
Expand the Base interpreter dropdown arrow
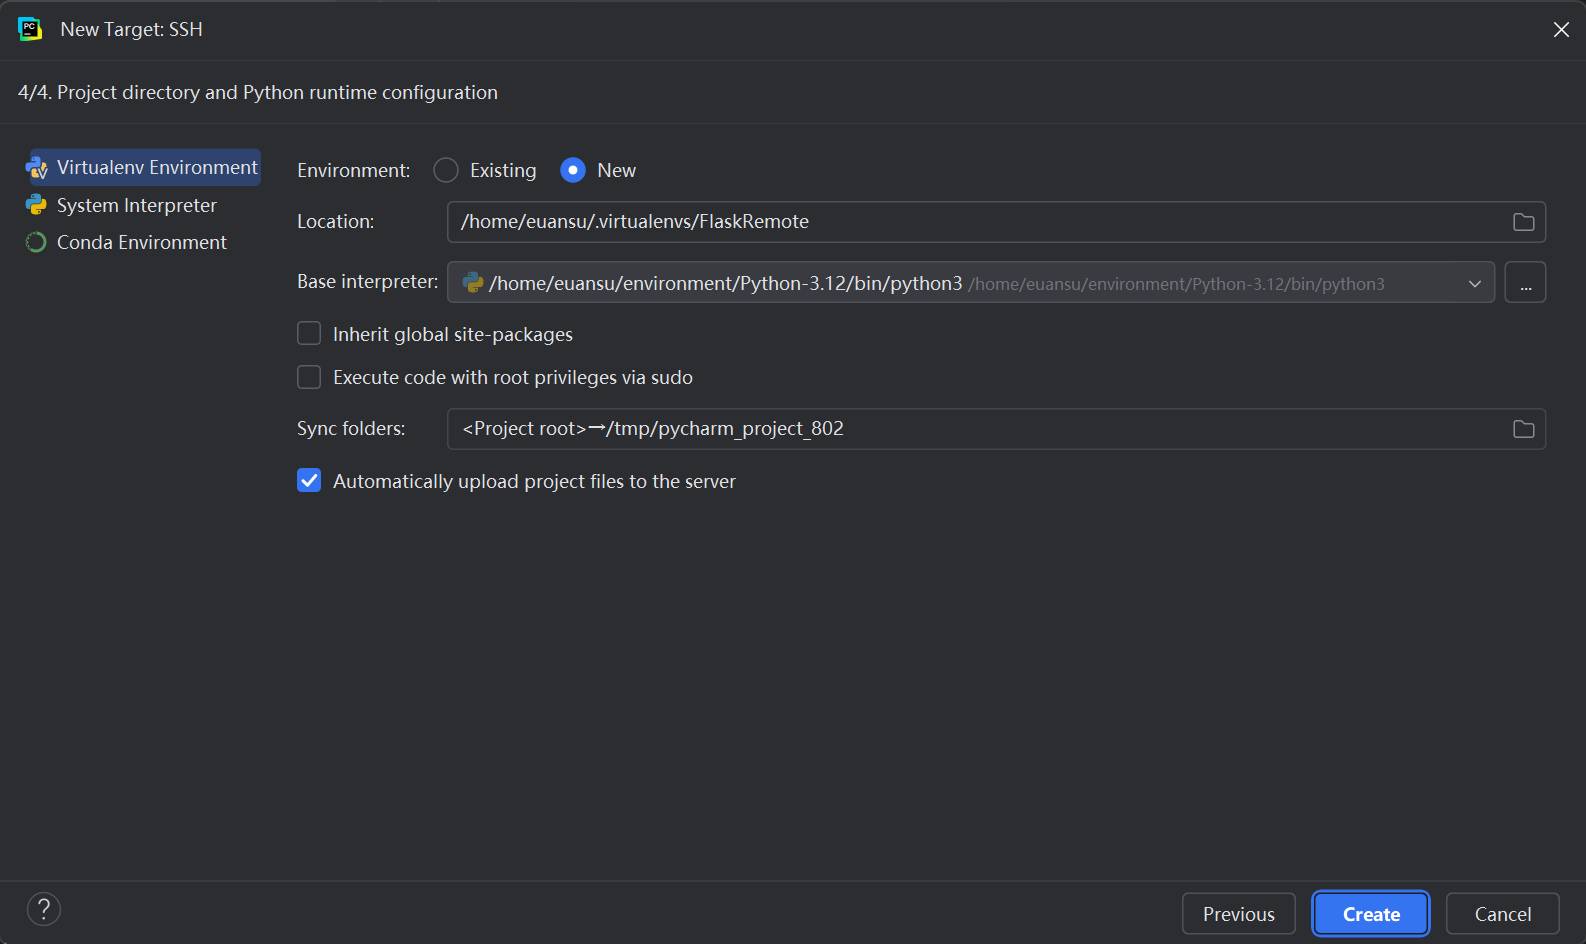click(1474, 284)
